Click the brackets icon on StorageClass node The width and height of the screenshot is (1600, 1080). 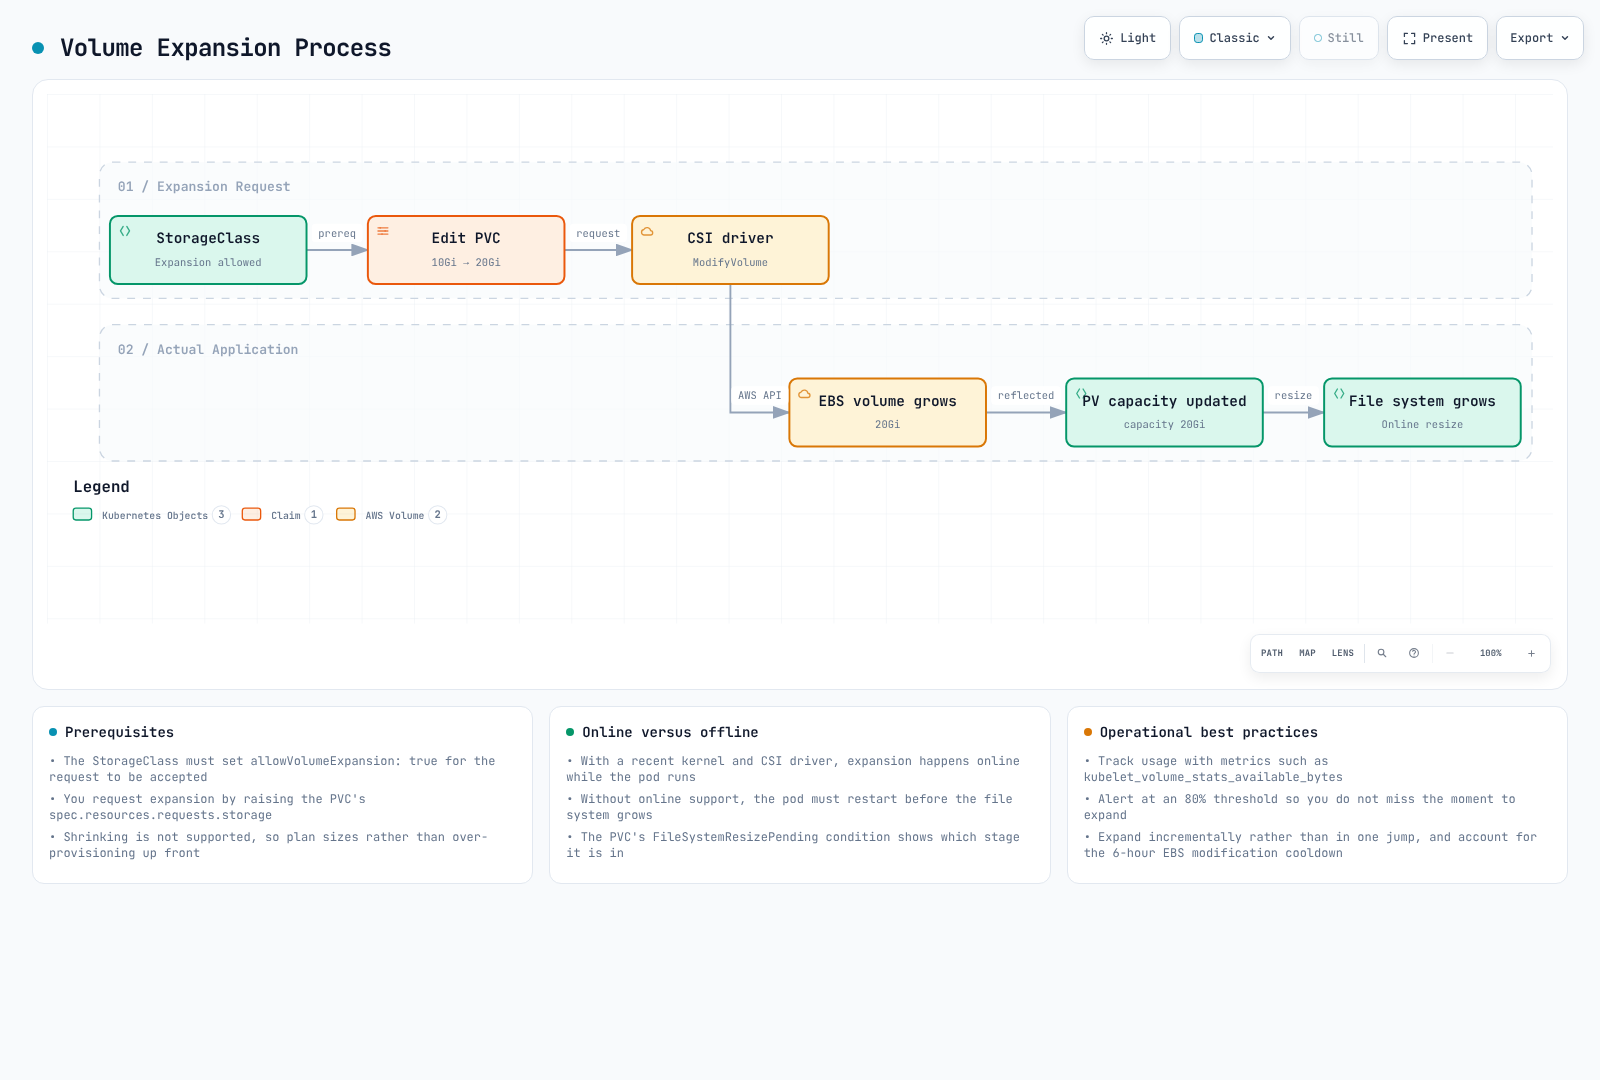(x=125, y=231)
